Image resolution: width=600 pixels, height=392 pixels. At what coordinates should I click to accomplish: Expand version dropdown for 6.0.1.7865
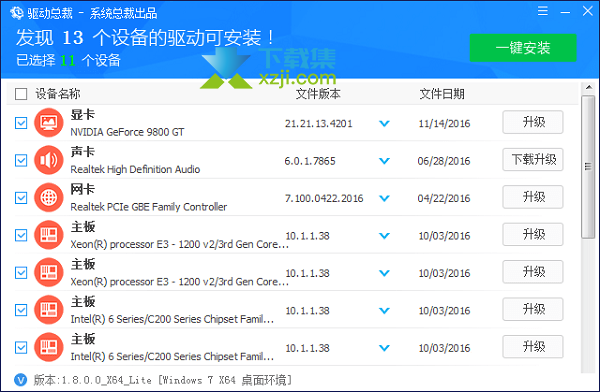(384, 161)
